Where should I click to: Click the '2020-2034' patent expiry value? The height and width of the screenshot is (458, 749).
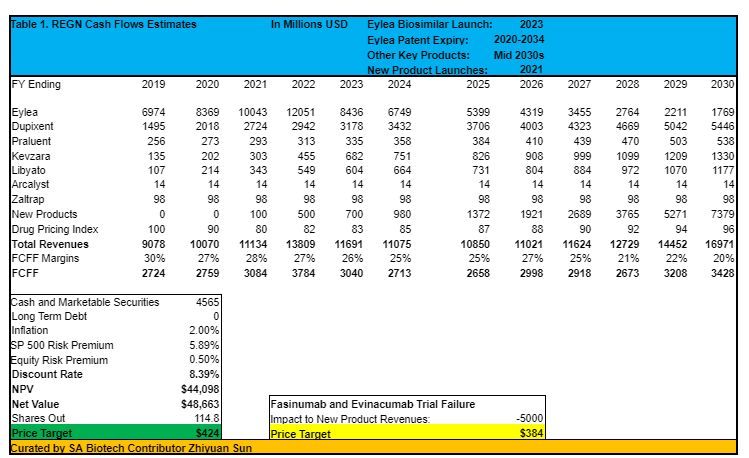click(519, 40)
